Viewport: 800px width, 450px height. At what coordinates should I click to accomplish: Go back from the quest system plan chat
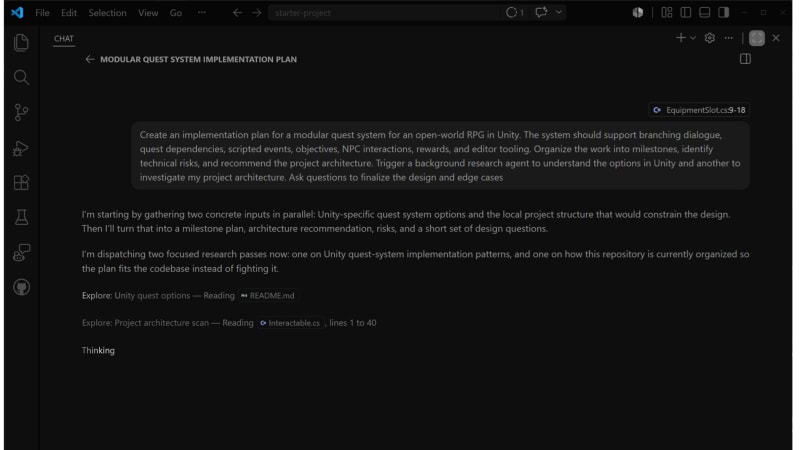(x=90, y=59)
